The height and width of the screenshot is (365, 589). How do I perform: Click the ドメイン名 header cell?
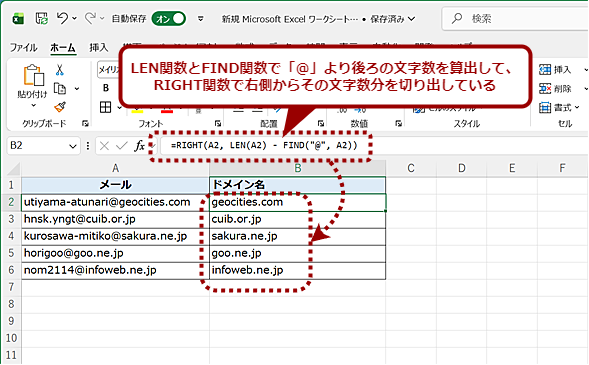(298, 185)
